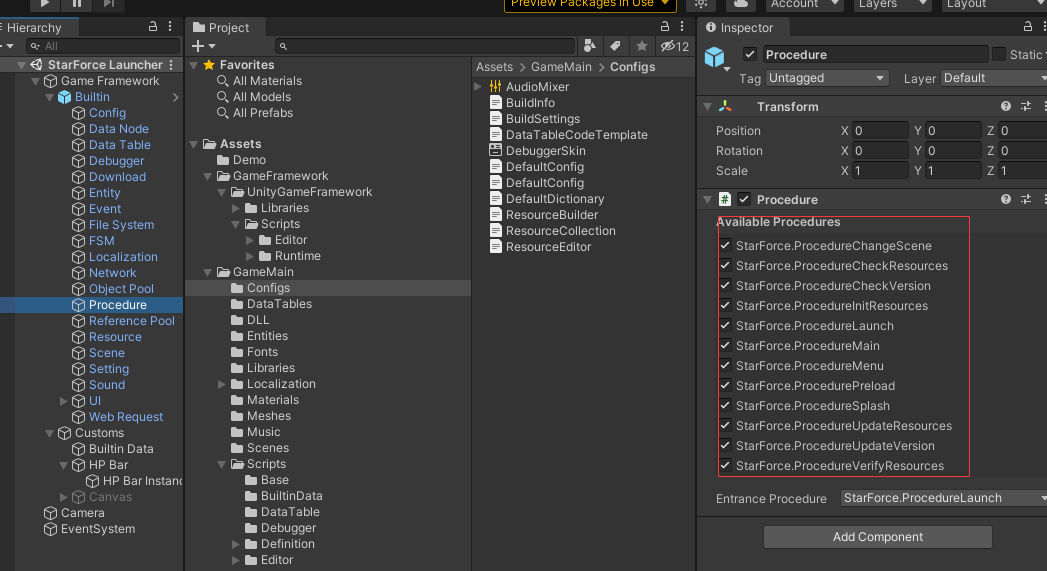Select the DataTables folder
Screen dimensions: 1047x571
click(279, 304)
